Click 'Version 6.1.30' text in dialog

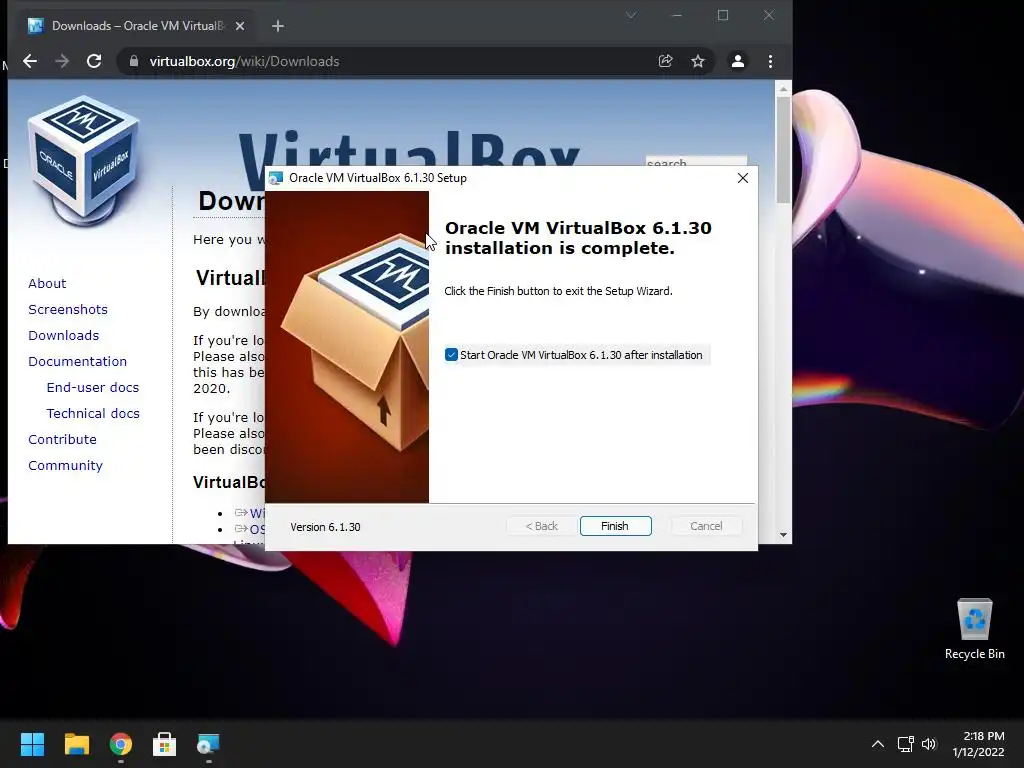[325, 527]
